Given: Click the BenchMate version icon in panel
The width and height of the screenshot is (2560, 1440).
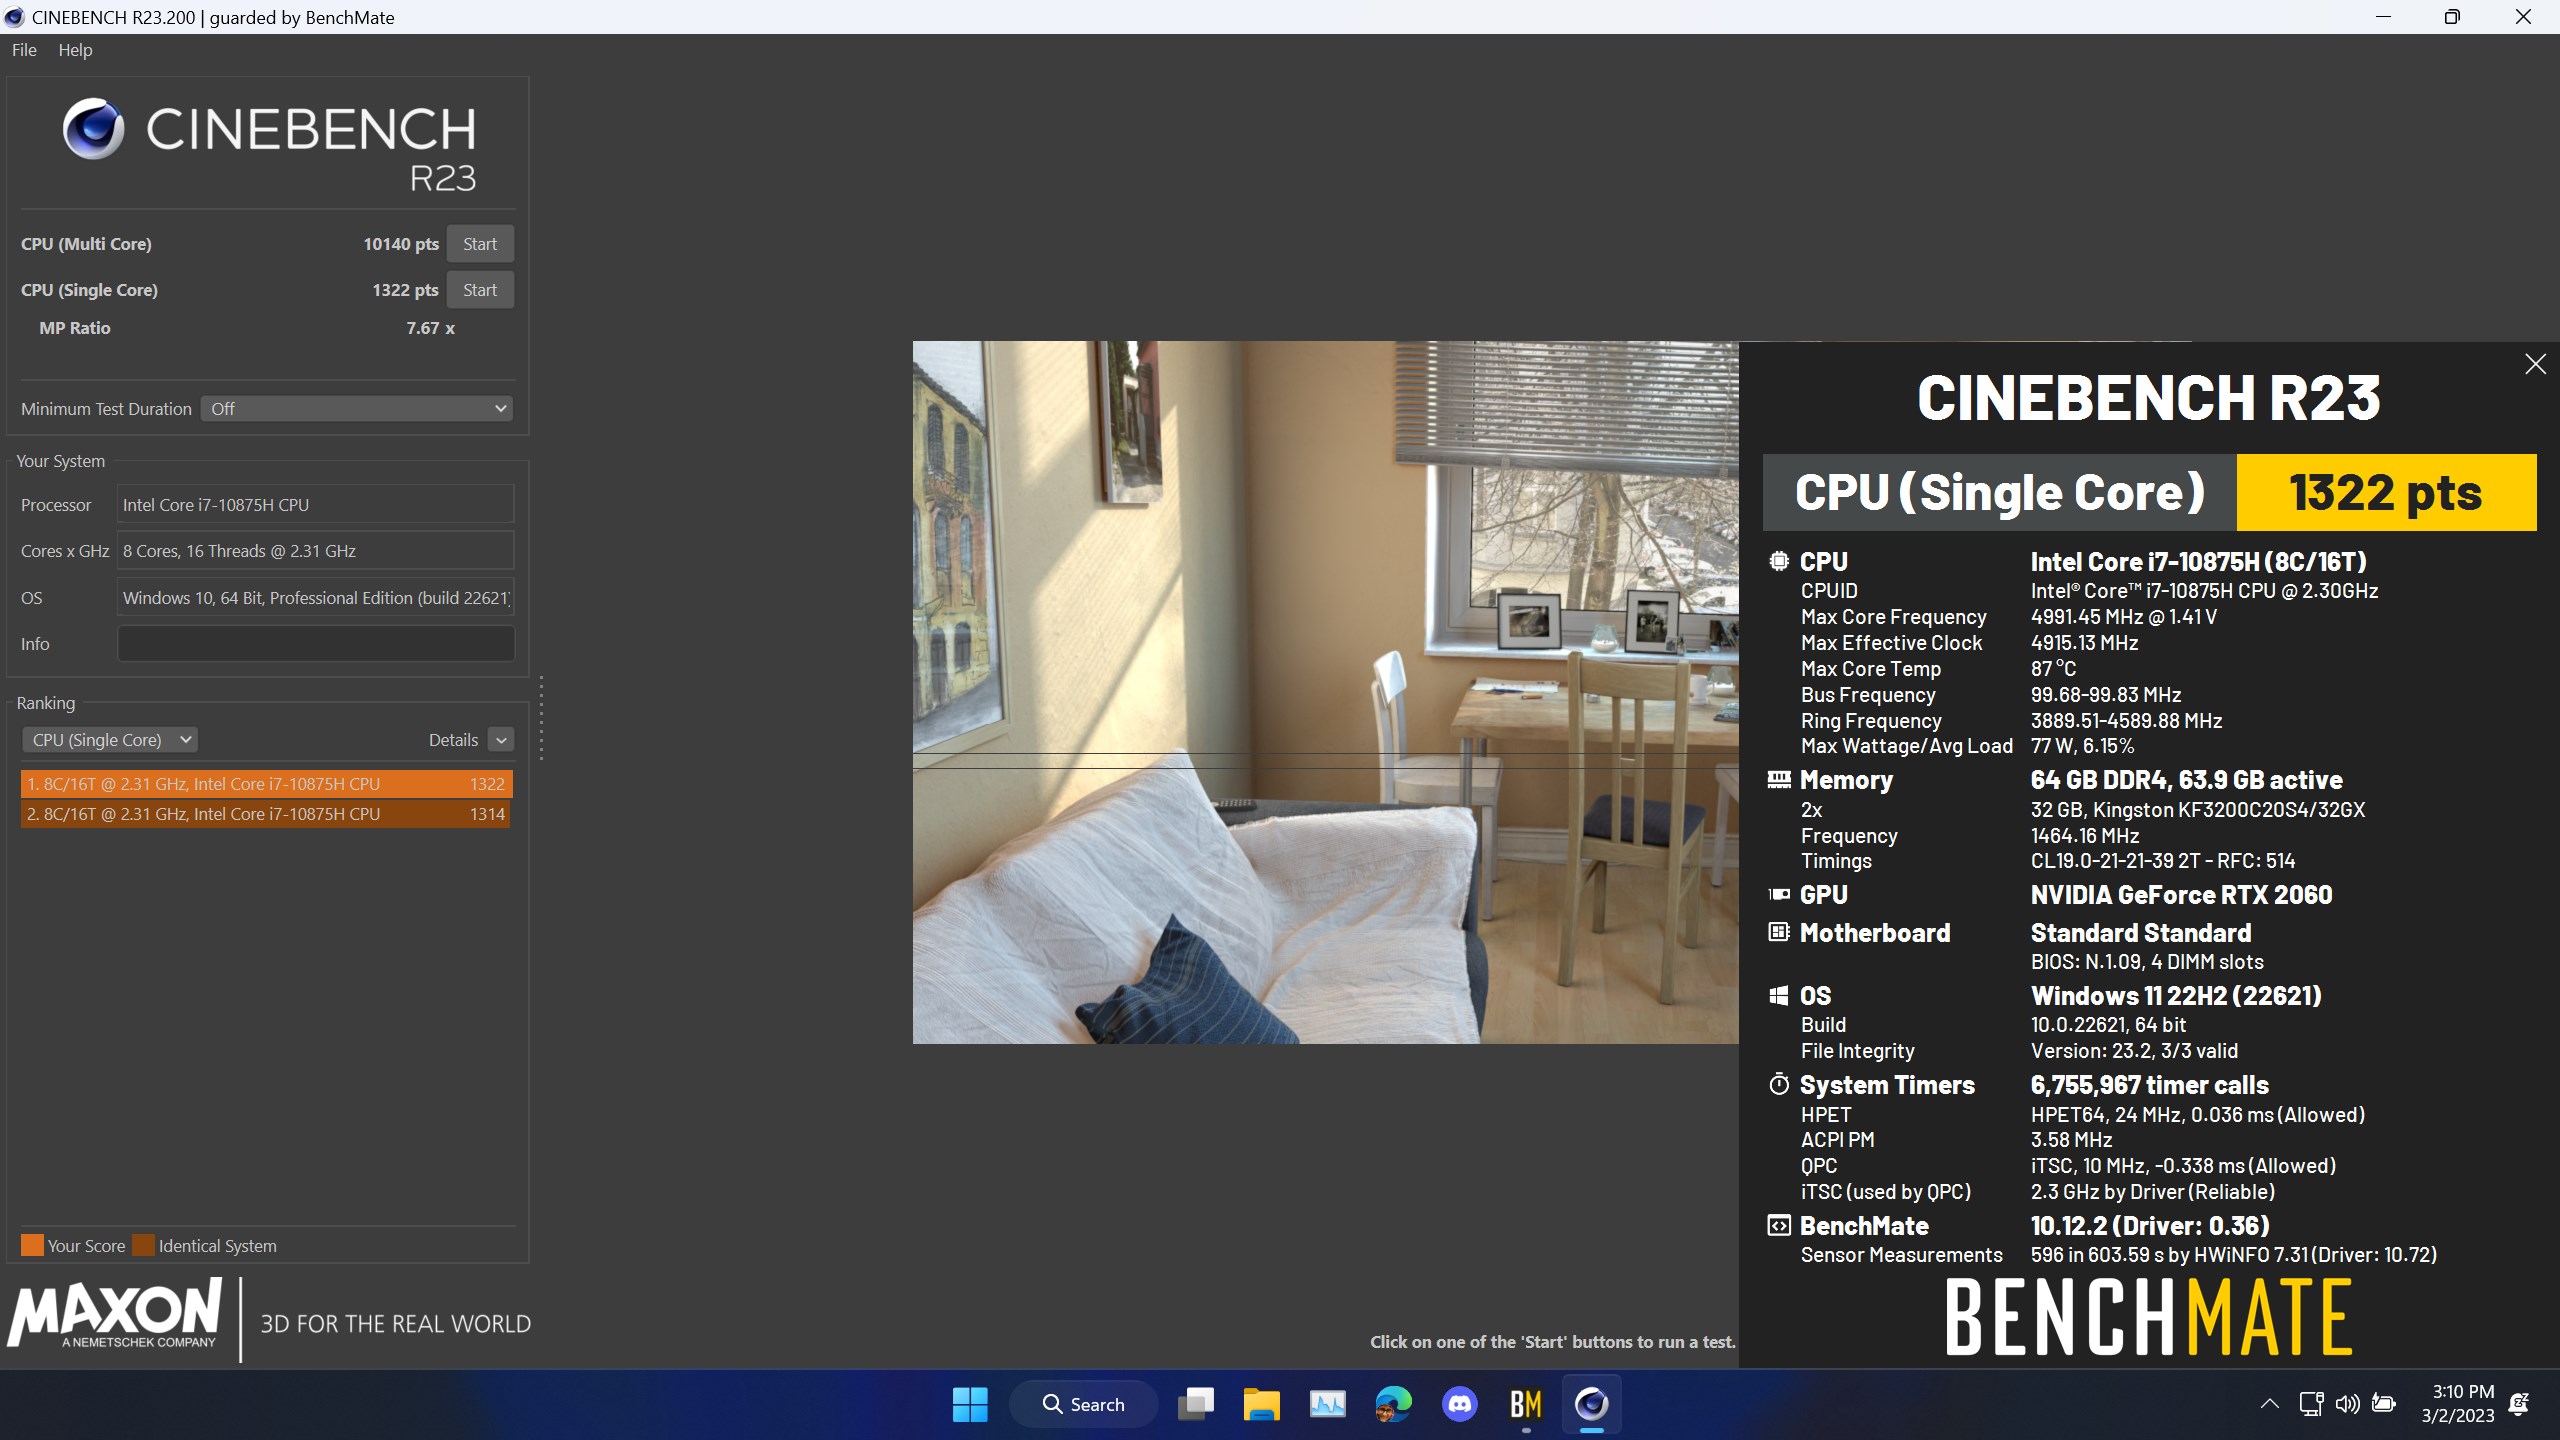Looking at the screenshot, I should (x=1779, y=1226).
